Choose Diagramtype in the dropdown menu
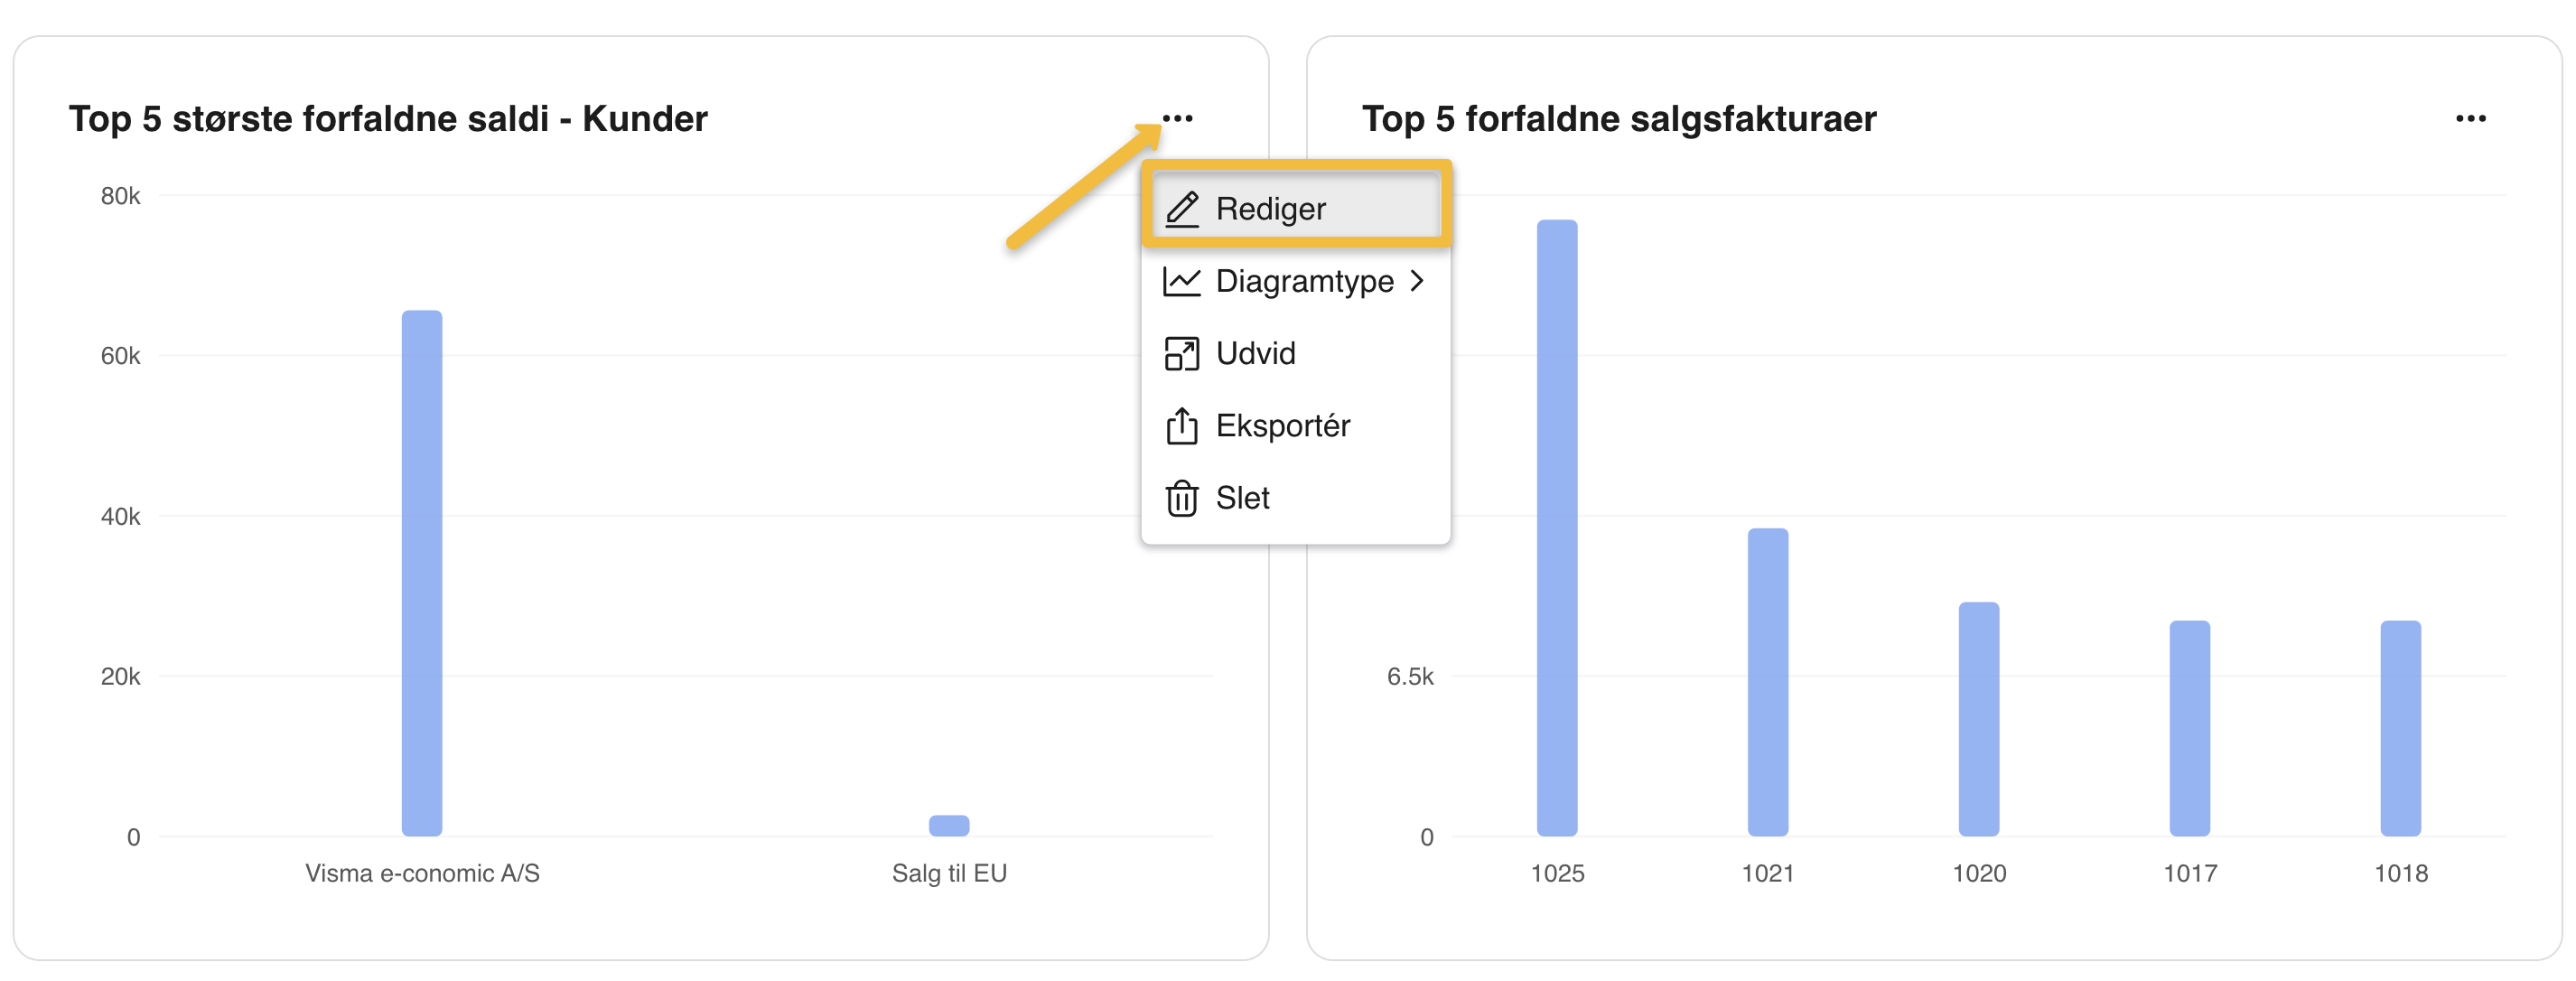This screenshot has height=981, width=2576. coord(1304,282)
